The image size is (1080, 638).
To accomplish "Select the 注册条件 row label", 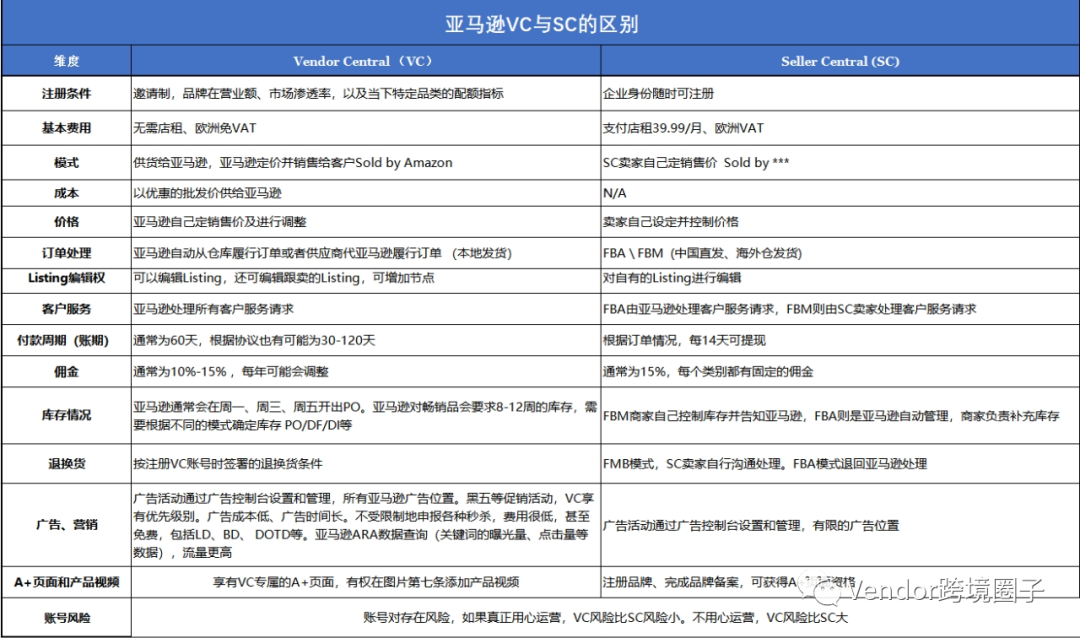I will (x=66, y=93).
